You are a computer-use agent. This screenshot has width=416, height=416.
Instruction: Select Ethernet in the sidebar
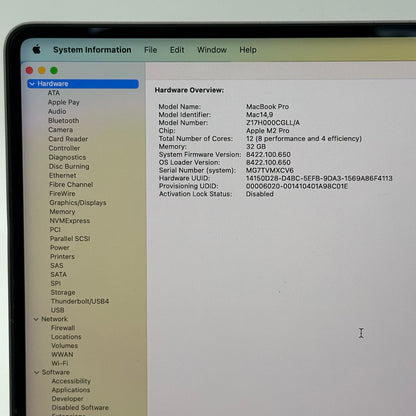click(63, 175)
